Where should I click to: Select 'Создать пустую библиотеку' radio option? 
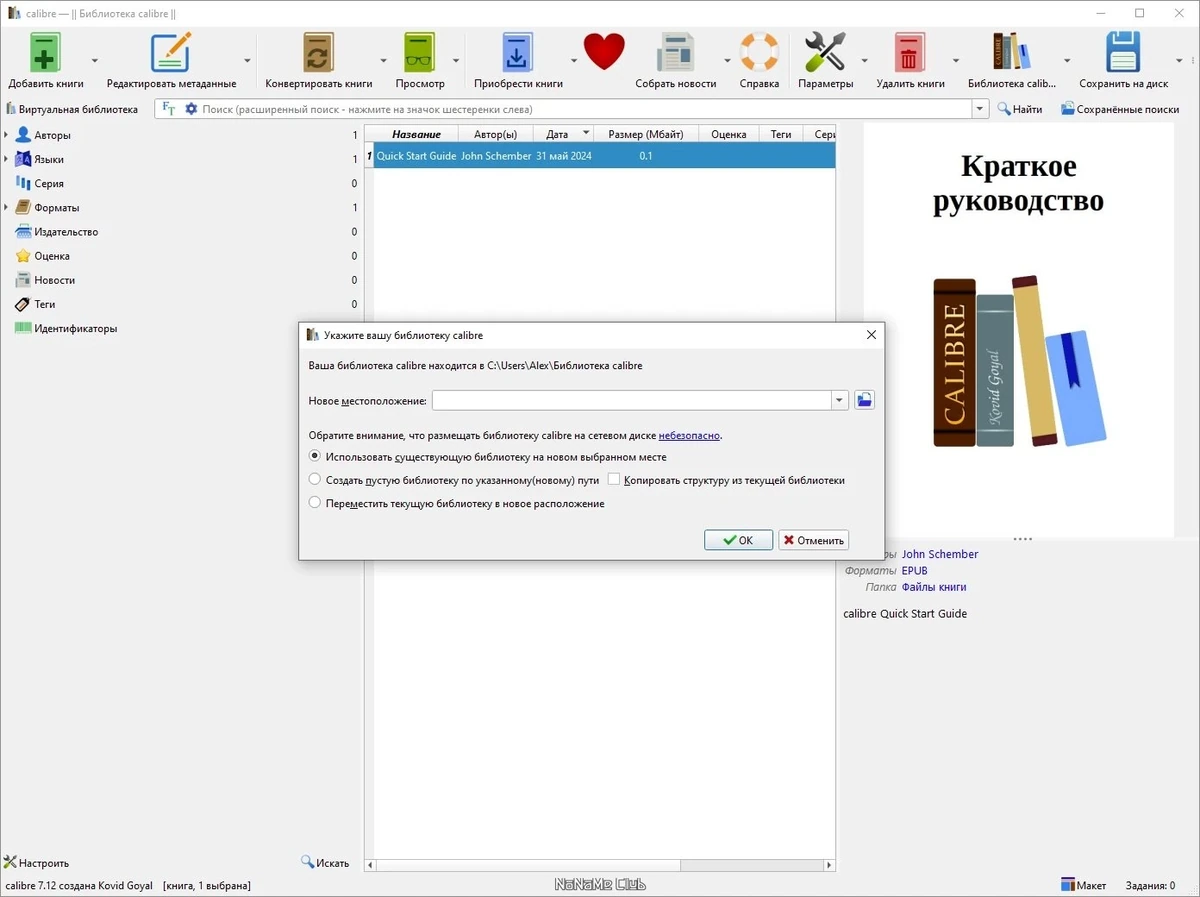(x=315, y=480)
